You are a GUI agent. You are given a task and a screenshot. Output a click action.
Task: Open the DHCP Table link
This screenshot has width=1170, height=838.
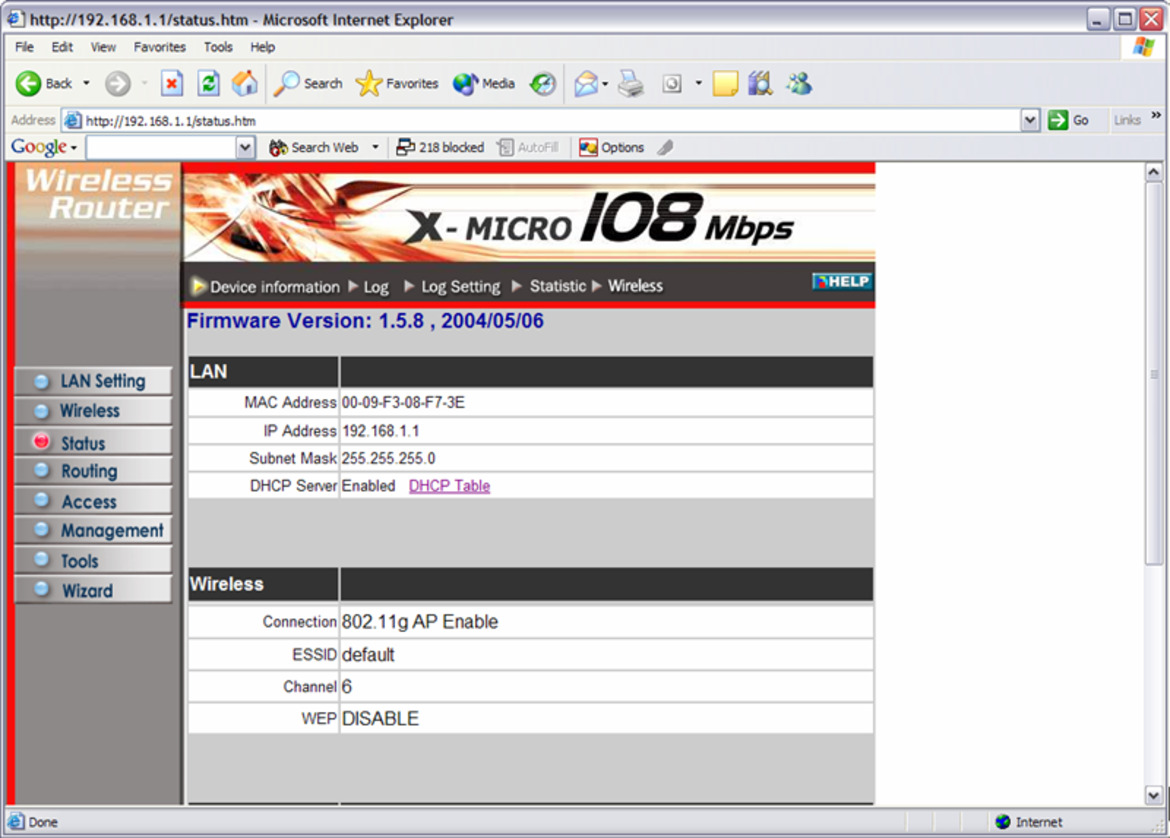click(x=449, y=486)
